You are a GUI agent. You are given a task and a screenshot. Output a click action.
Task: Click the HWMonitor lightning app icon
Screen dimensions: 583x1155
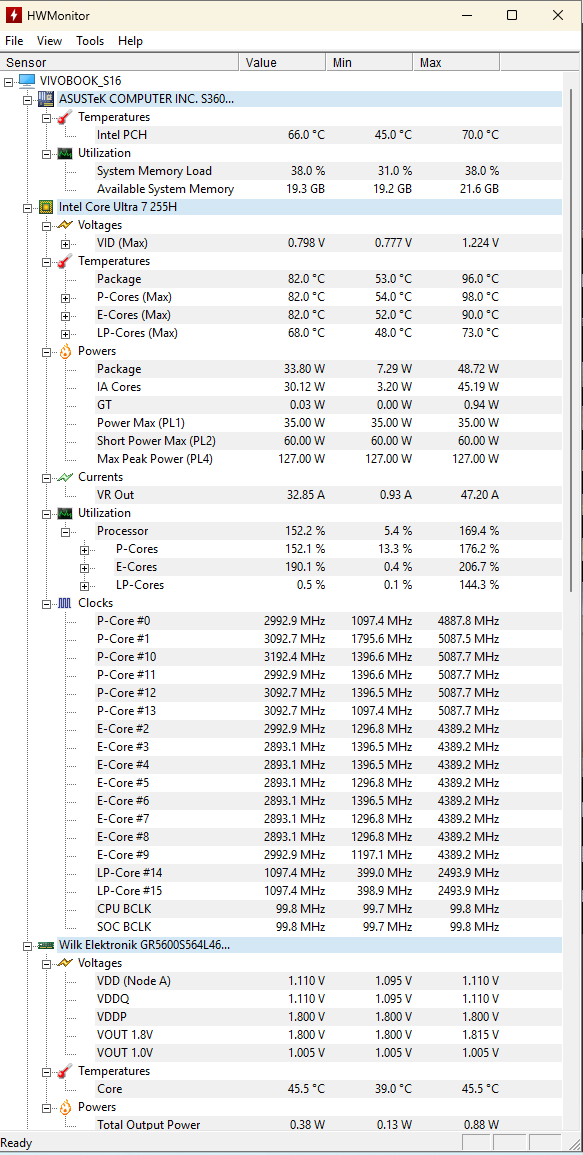coord(13,15)
